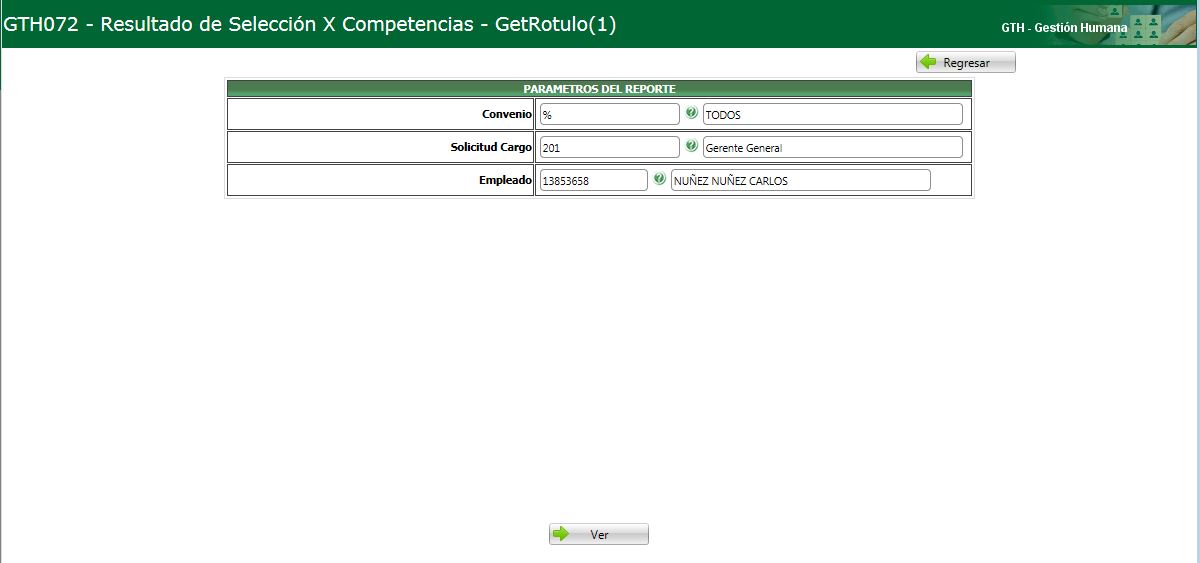Open help lookup icon for Empleado

coord(659,179)
